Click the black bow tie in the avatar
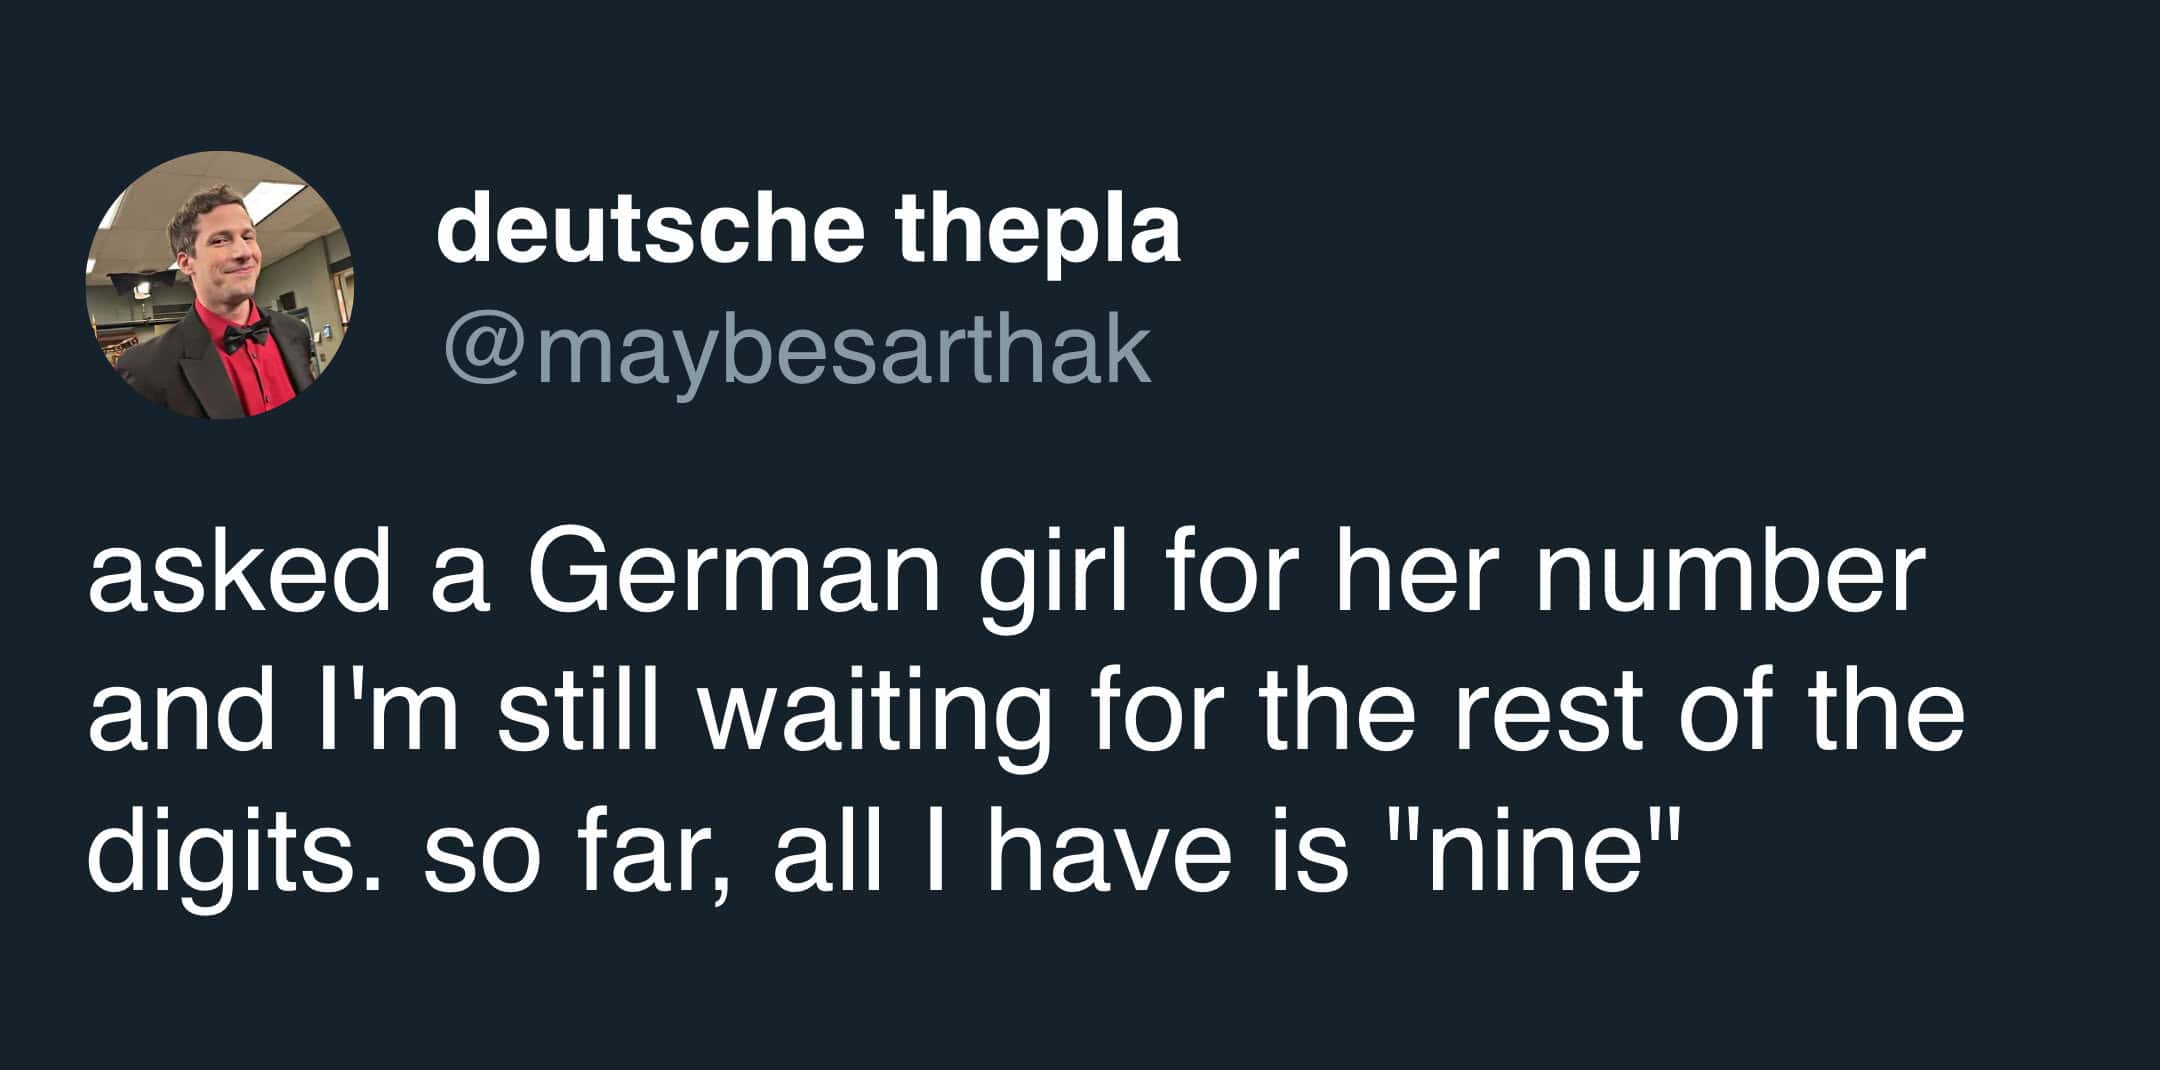The image size is (2160, 1070). (243, 337)
